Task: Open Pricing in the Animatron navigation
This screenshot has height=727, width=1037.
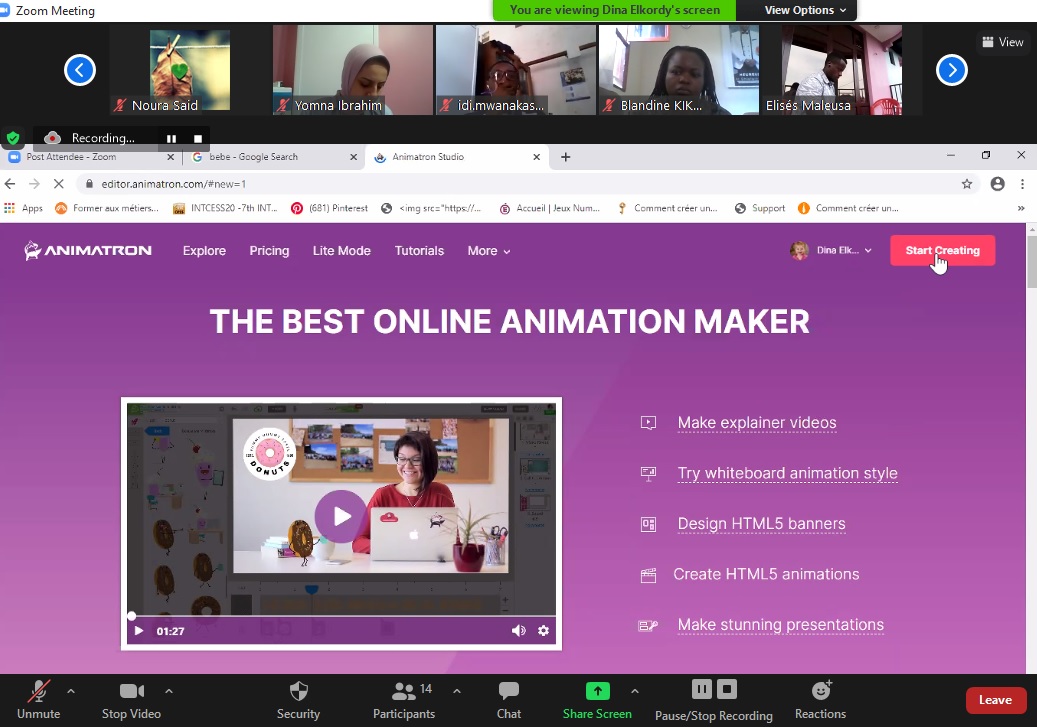Action: pyautogui.click(x=269, y=251)
